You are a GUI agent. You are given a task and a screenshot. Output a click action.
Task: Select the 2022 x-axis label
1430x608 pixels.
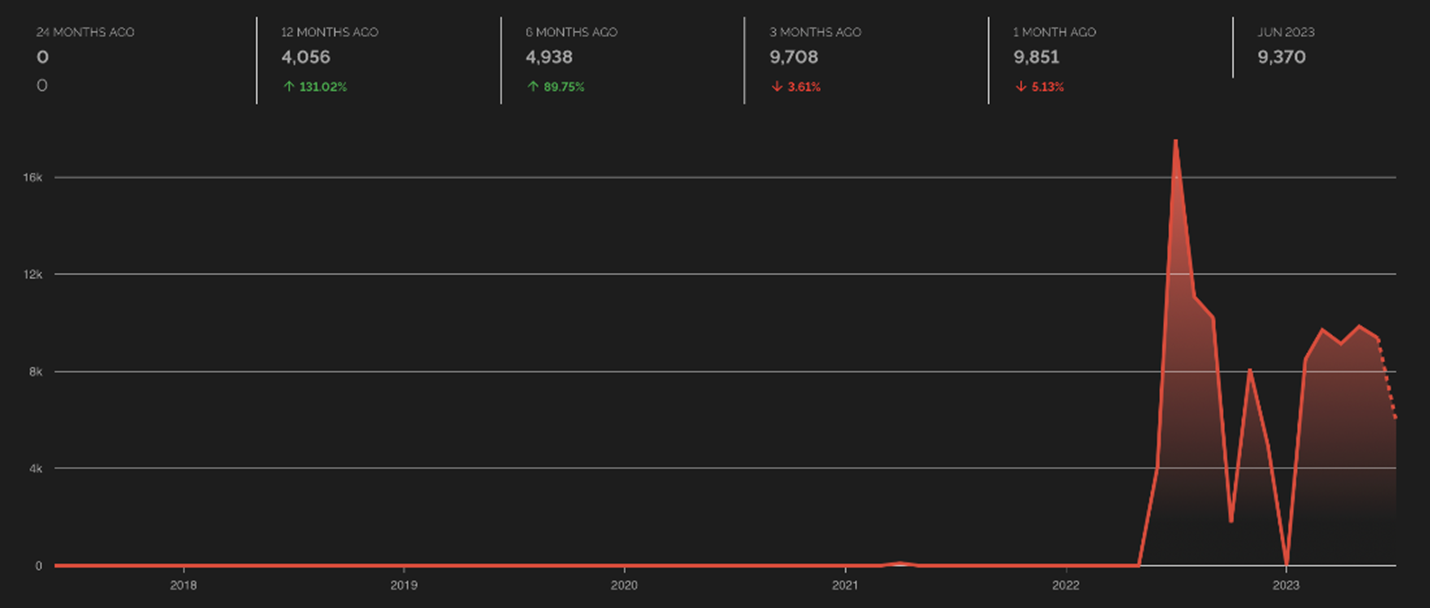coord(1065,586)
